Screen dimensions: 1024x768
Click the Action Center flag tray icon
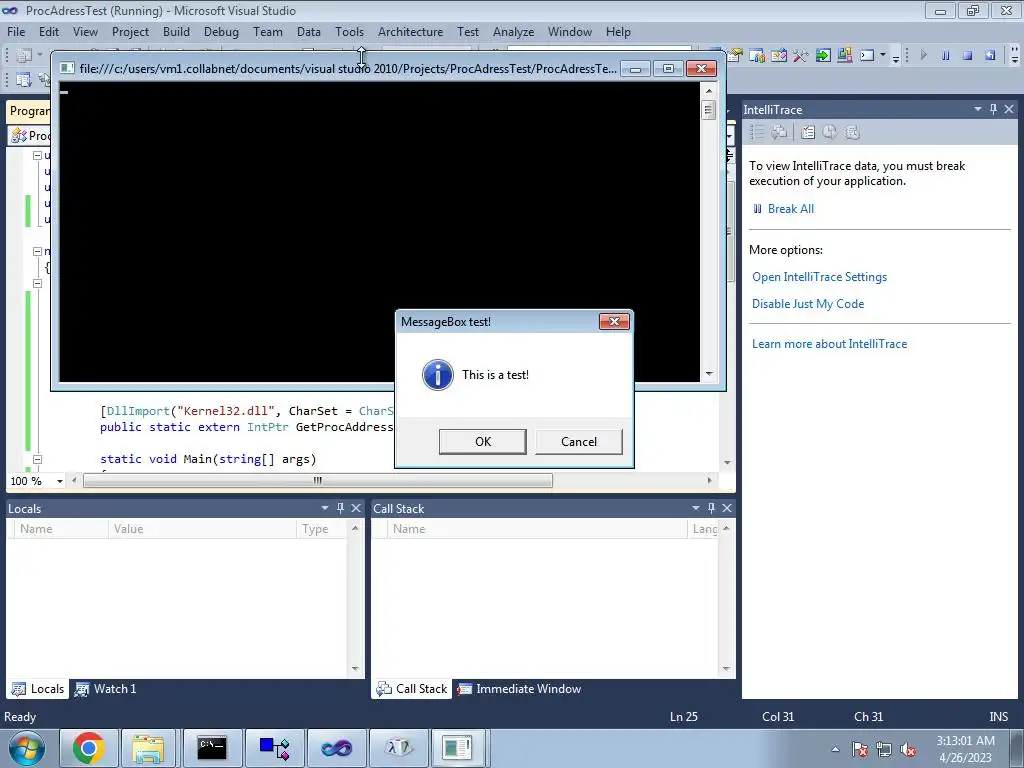click(860, 749)
